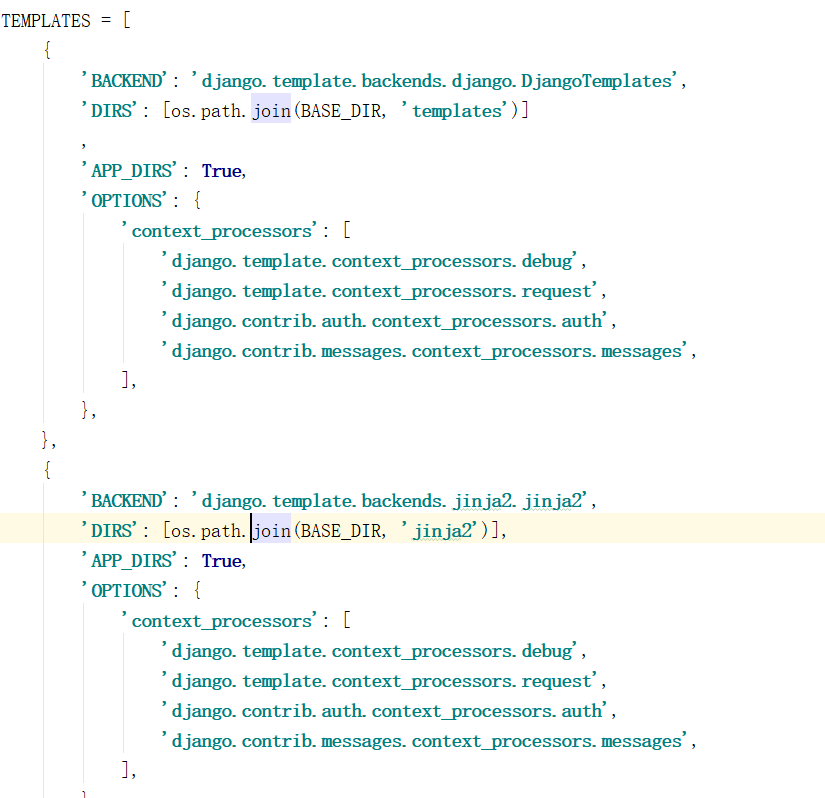Click the 'APP_DIRS' key in the DjangoTemplates block
Viewport: 825px width, 798px height.
[129, 171]
